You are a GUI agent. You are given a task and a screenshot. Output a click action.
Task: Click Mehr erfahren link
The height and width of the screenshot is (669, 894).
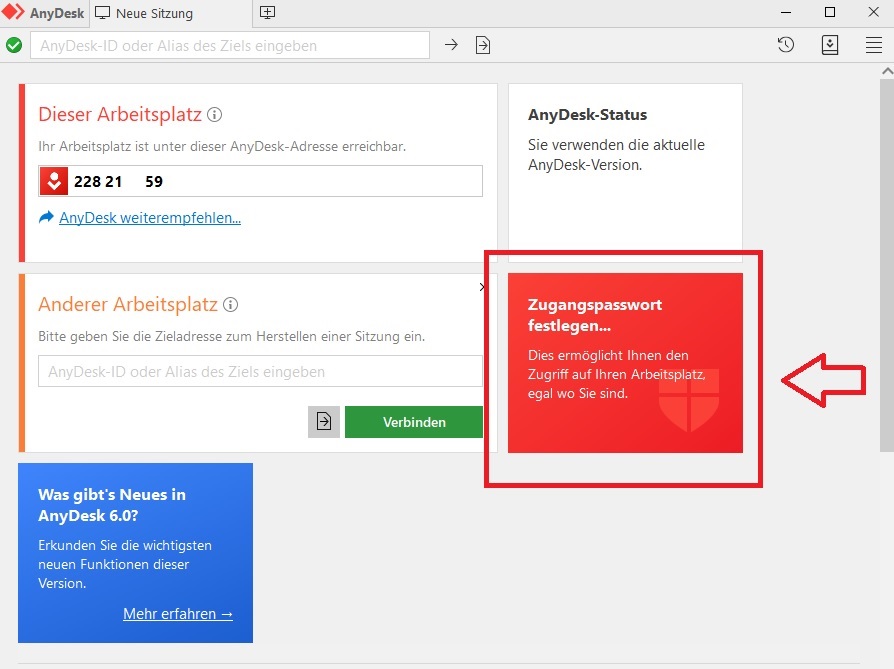tap(178, 614)
